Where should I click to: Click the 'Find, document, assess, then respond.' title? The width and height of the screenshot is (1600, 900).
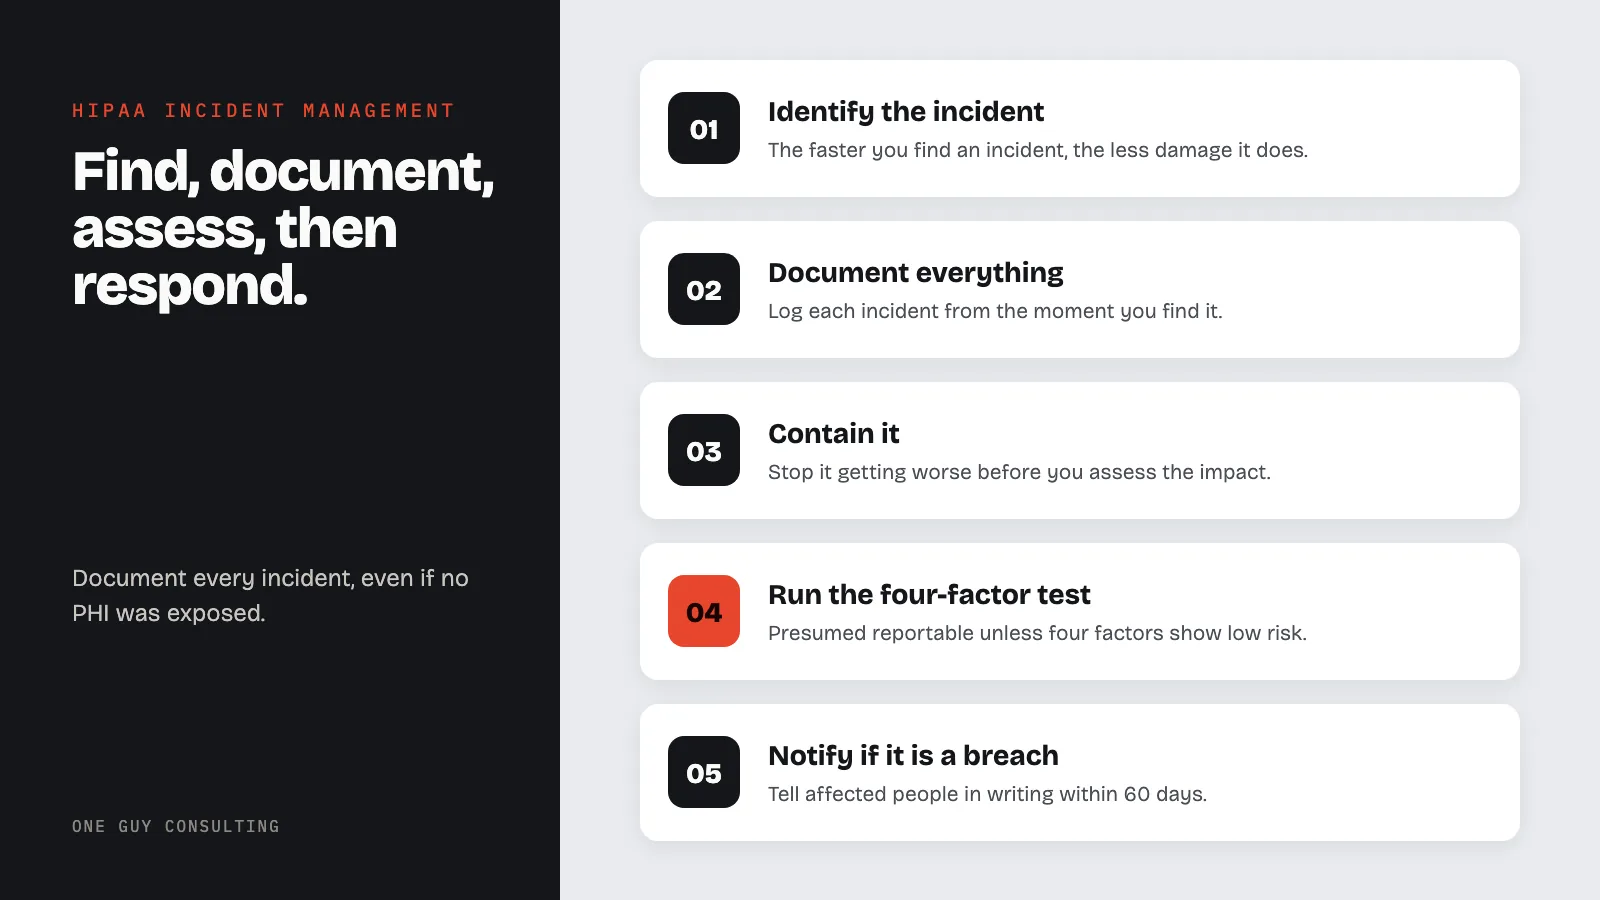[283, 228]
